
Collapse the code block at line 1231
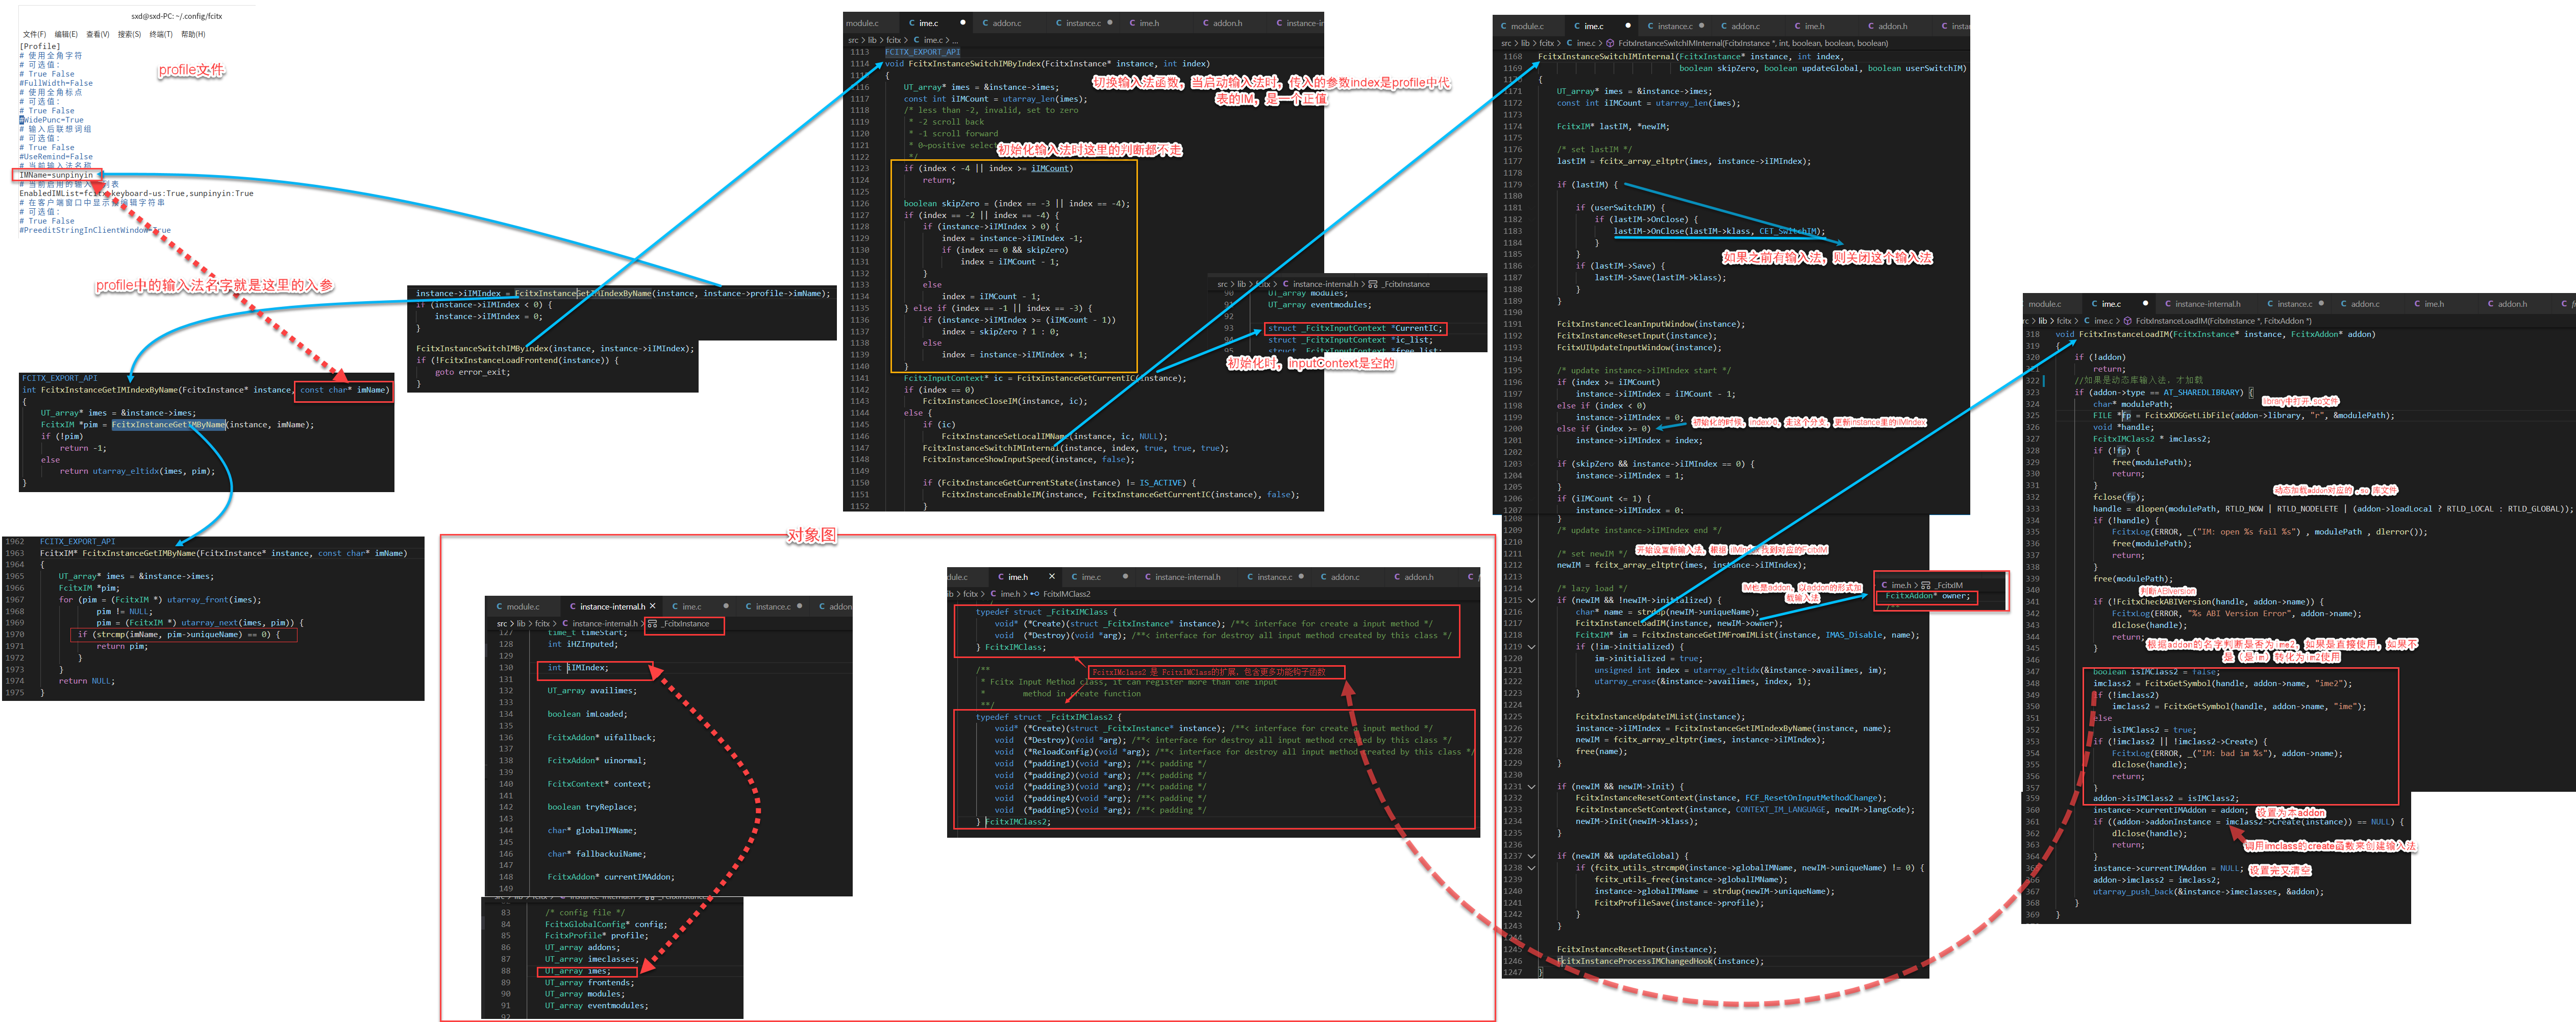click(x=1531, y=787)
